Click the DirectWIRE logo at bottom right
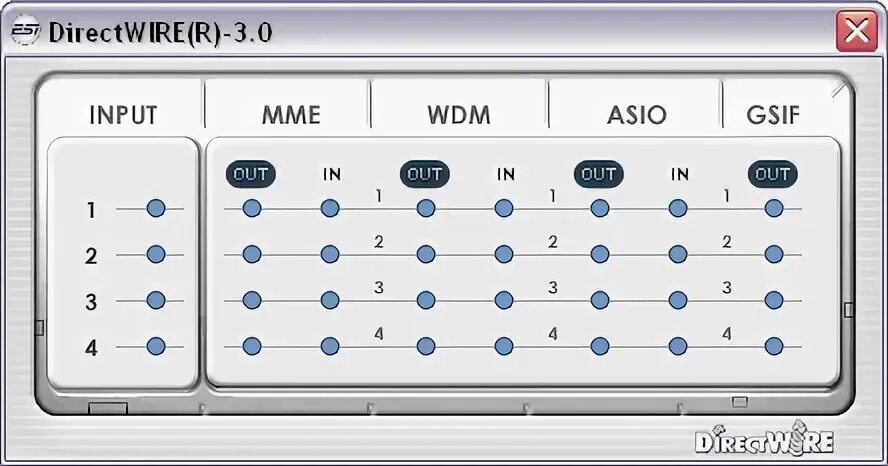Viewport: 888px width, 466px height. 765,439
